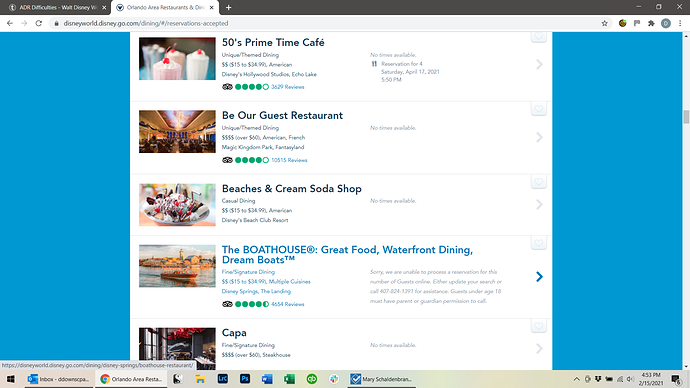
Task: Open the taskbar clock and date
Action: (x=650, y=379)
